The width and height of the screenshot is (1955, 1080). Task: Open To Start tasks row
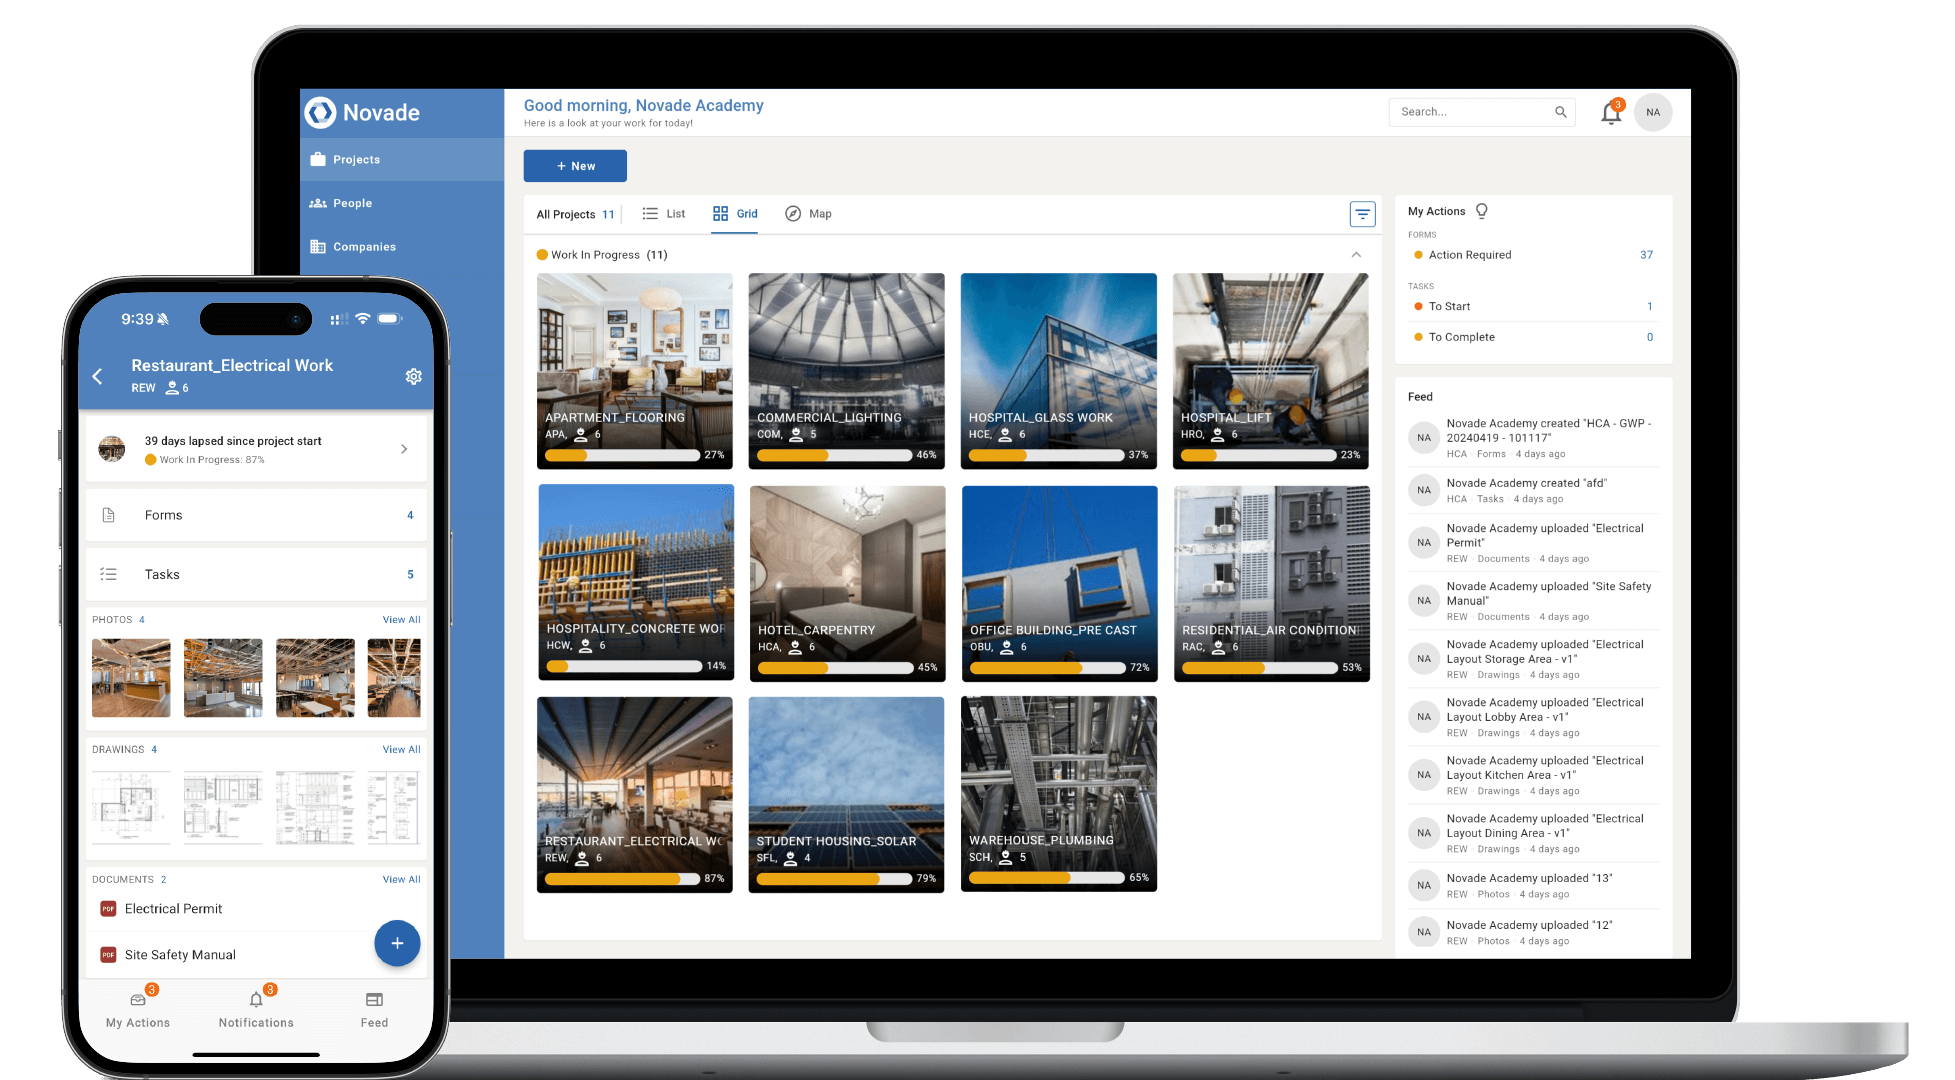(x=1533, y=307)
